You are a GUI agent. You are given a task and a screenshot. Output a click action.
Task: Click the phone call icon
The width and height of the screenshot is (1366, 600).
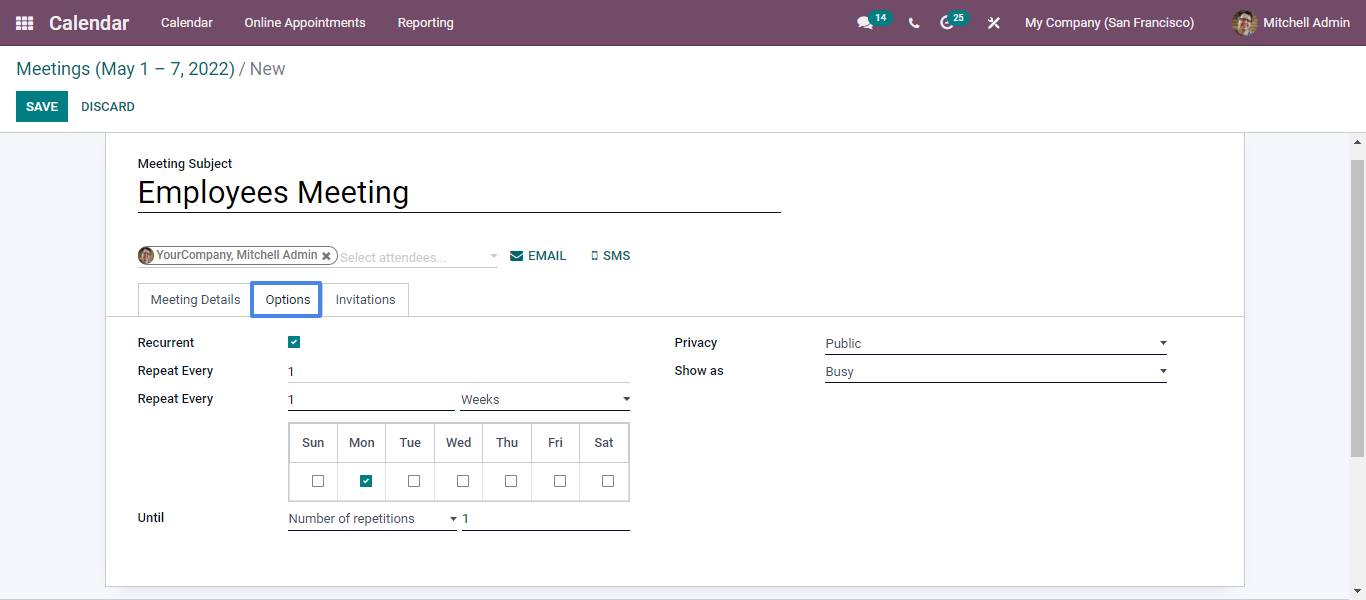913,23
